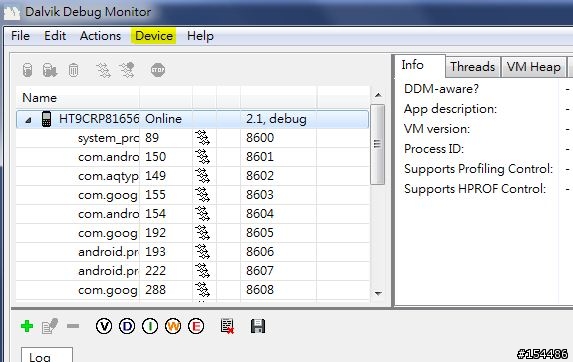Click the green plus add filter icon
Image resolution: width=573 pixels, height=362 pixels.
coord(27,326)
